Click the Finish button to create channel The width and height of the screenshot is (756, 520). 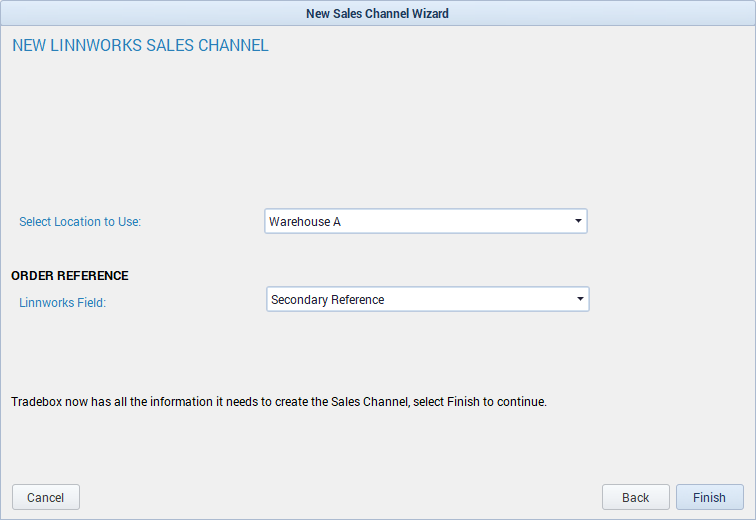pos(709,497)
